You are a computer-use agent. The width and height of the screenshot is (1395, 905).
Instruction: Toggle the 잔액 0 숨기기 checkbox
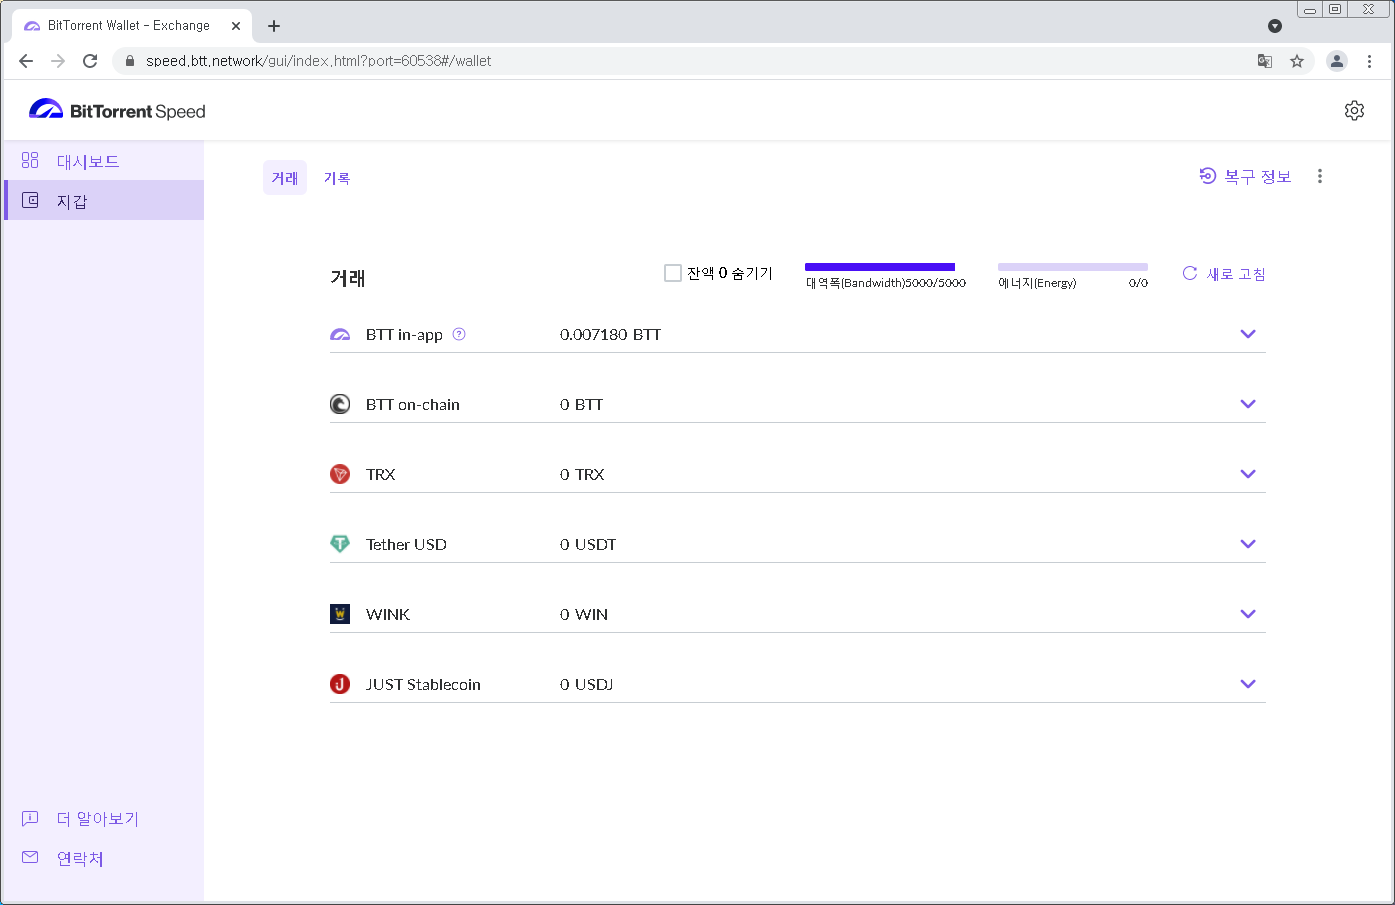coord(673,273)
